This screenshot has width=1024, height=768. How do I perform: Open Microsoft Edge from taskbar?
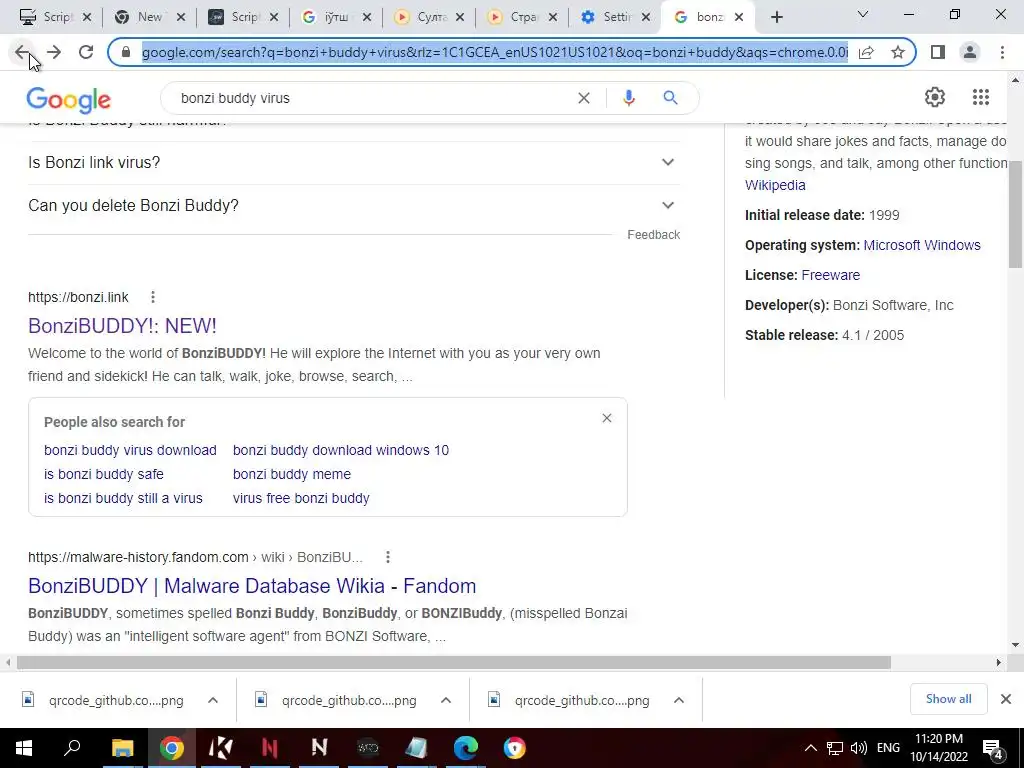coord(466,748)
